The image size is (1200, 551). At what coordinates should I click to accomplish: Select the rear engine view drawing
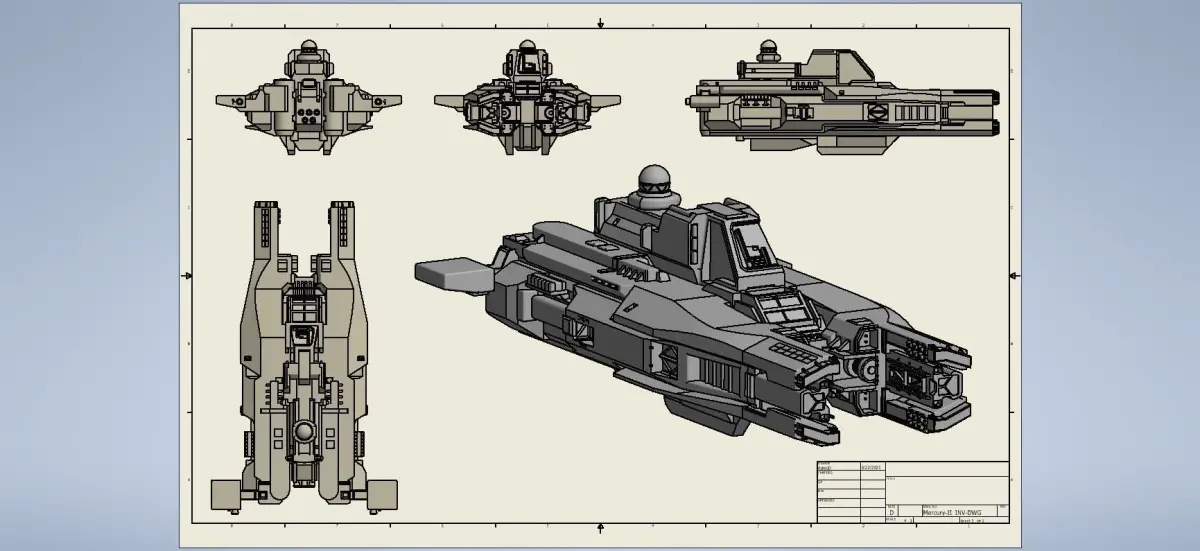(527, 98)
